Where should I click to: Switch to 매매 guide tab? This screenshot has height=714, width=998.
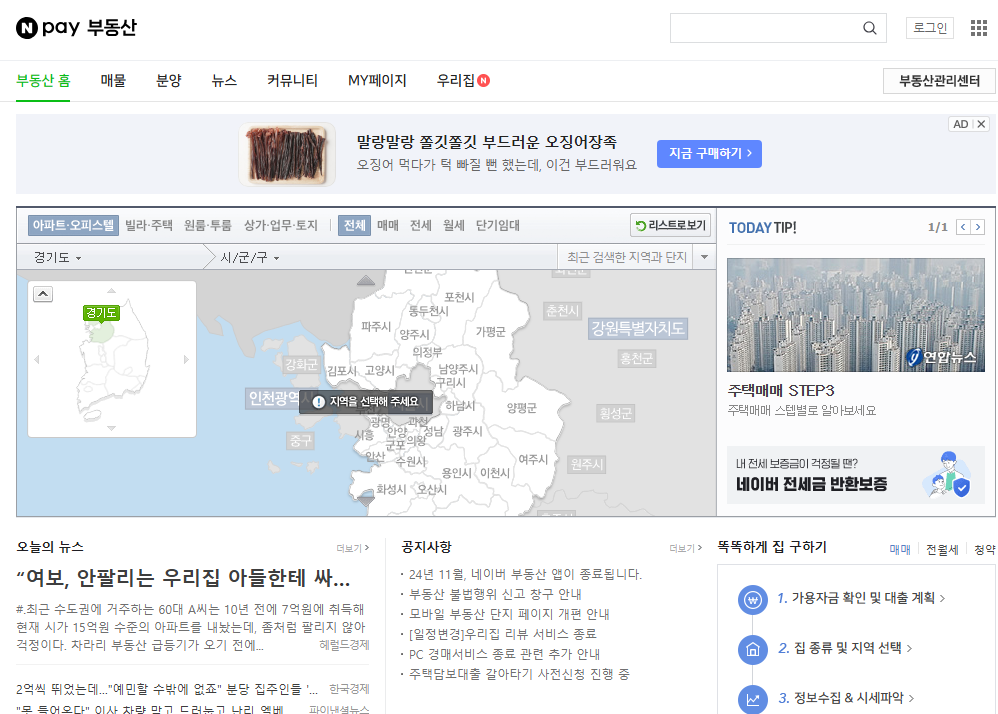900,550
